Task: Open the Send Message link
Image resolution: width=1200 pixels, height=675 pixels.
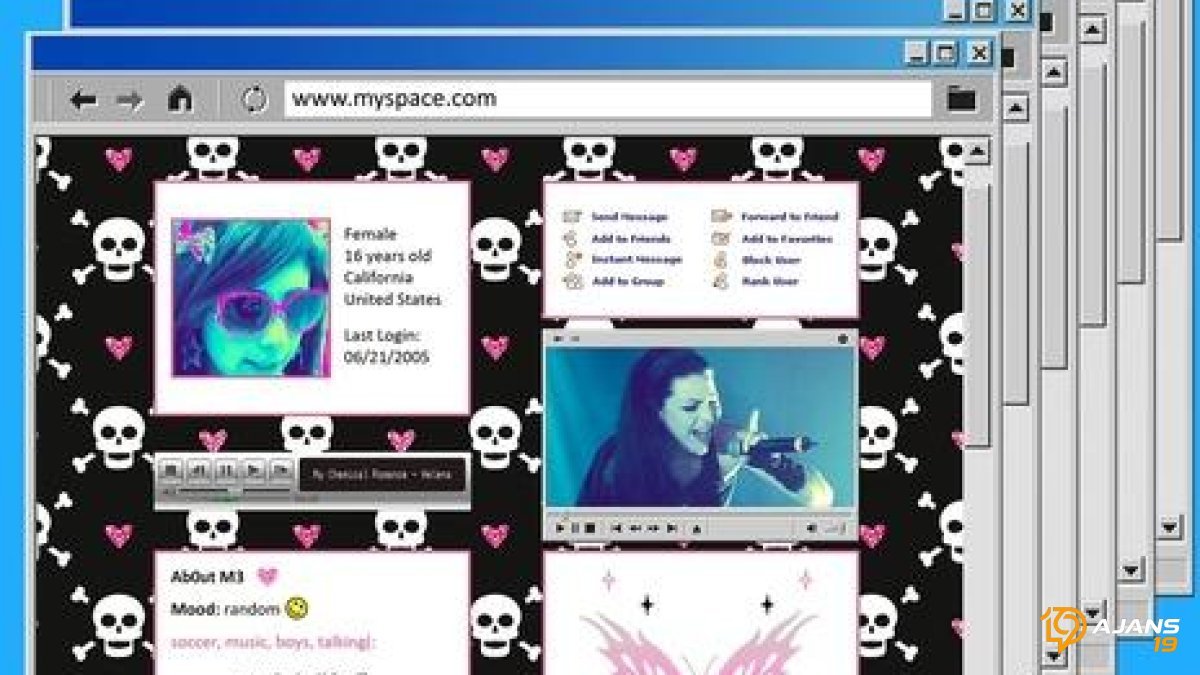Action: (630, 217)
